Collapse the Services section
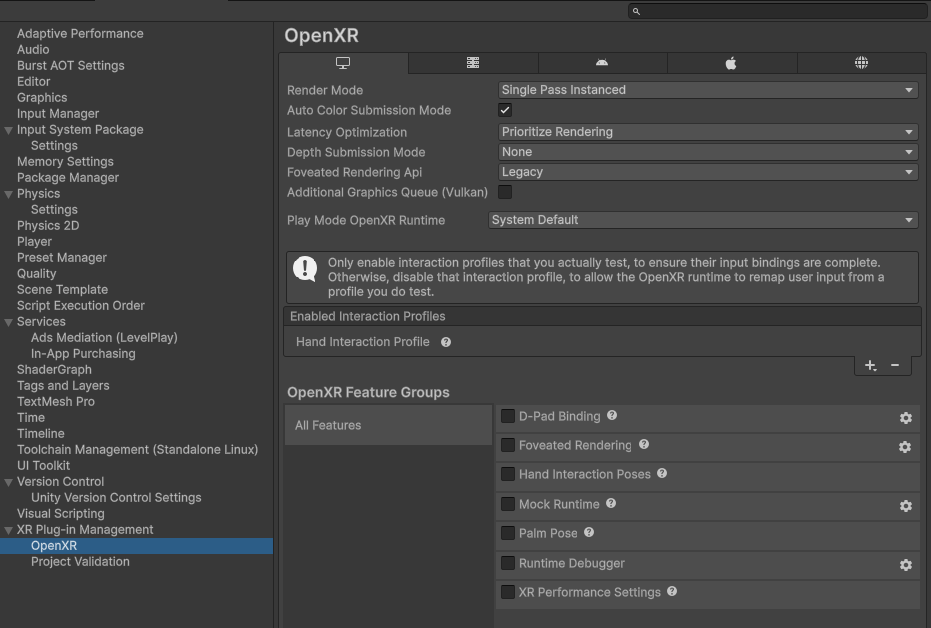The width and height of the screenshot is (931, 628). 8,322
